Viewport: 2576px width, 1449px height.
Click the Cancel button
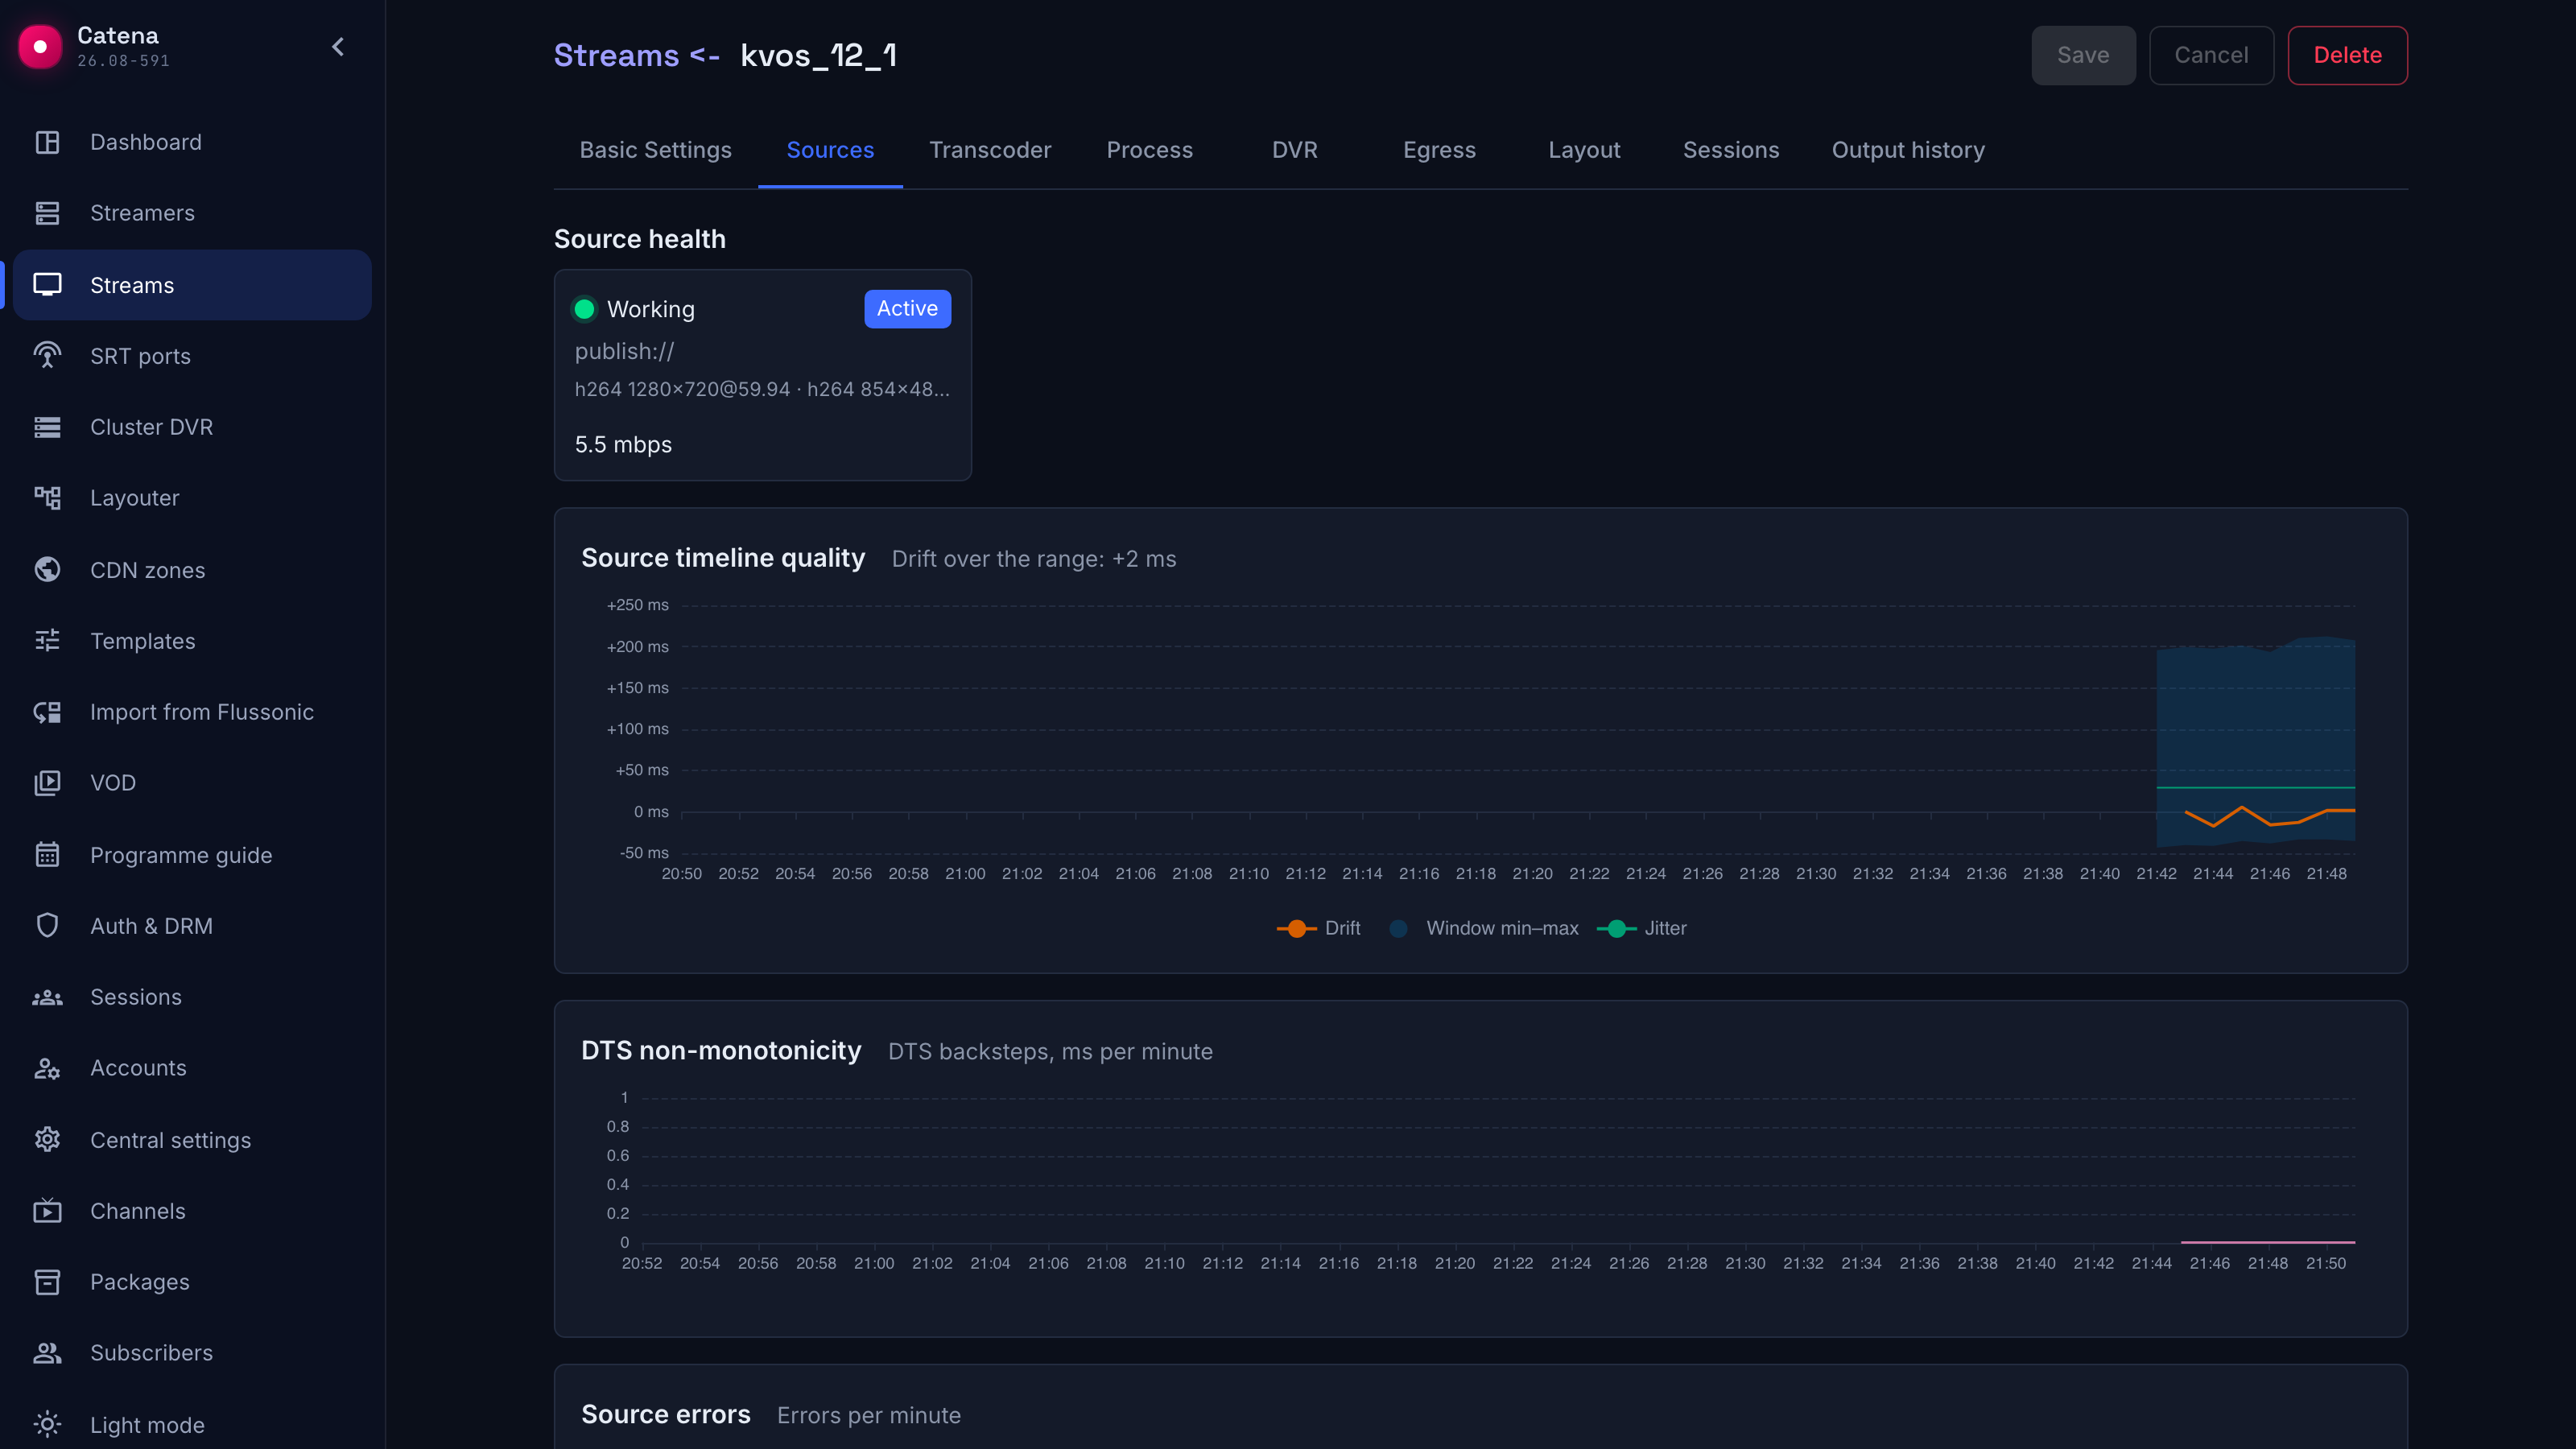pos(2211,55)
